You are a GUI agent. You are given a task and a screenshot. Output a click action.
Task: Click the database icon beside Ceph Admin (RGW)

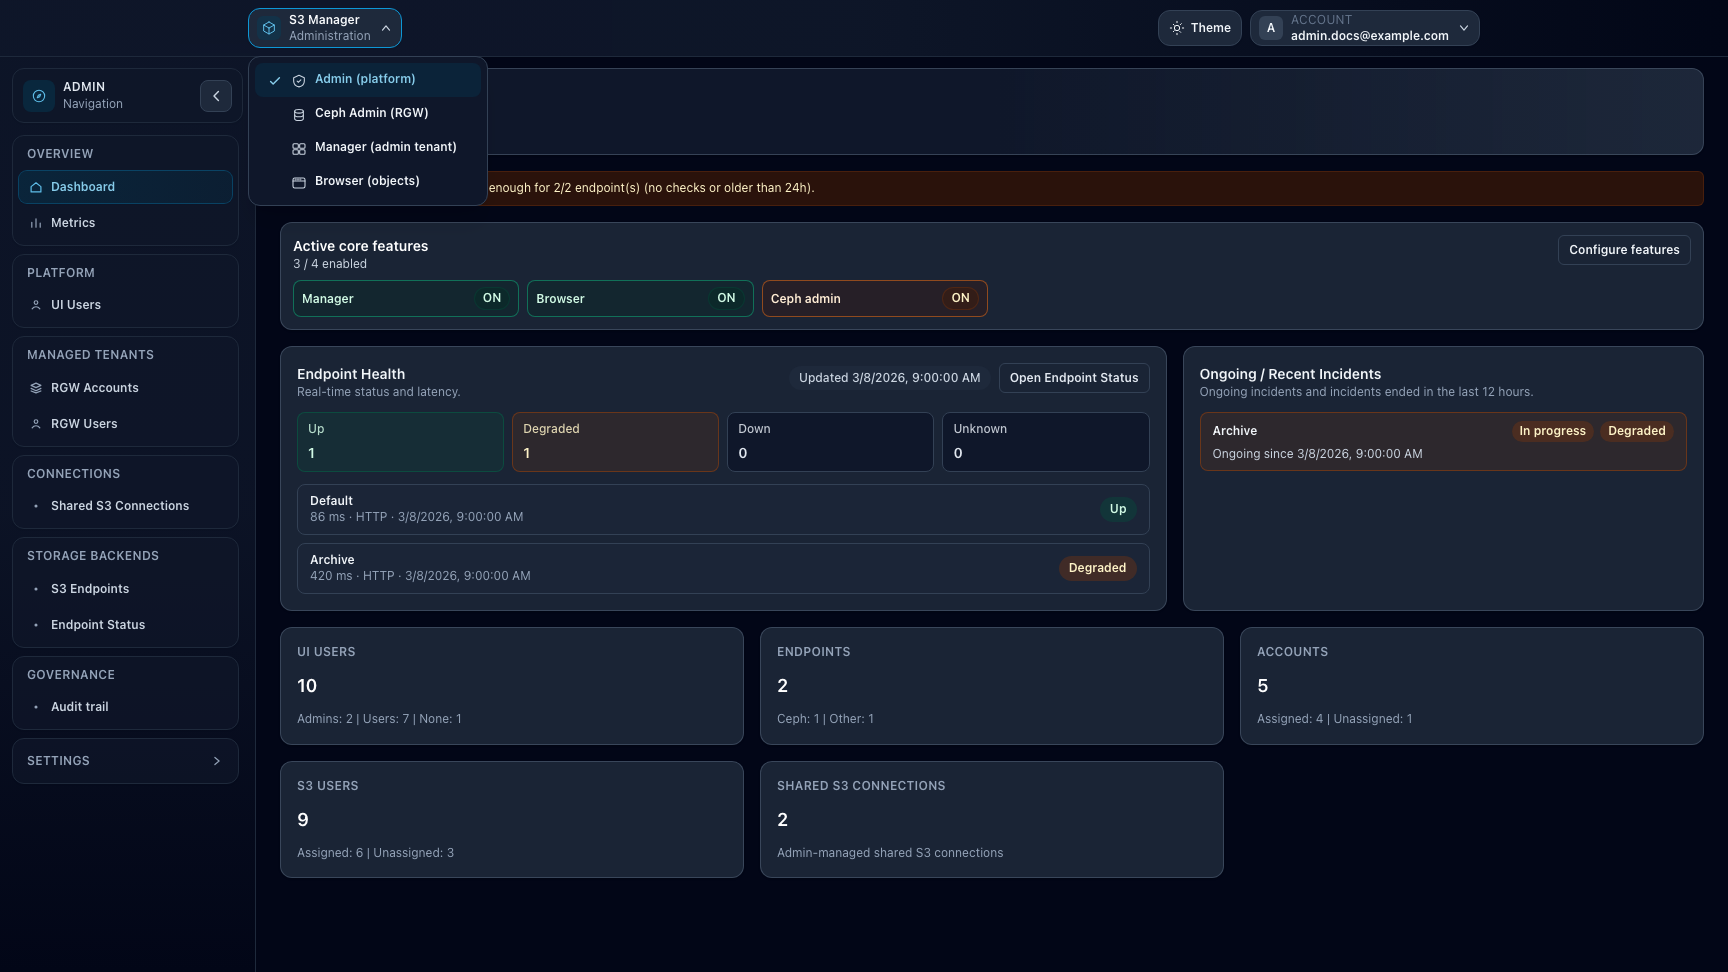[x=298, y=113]
